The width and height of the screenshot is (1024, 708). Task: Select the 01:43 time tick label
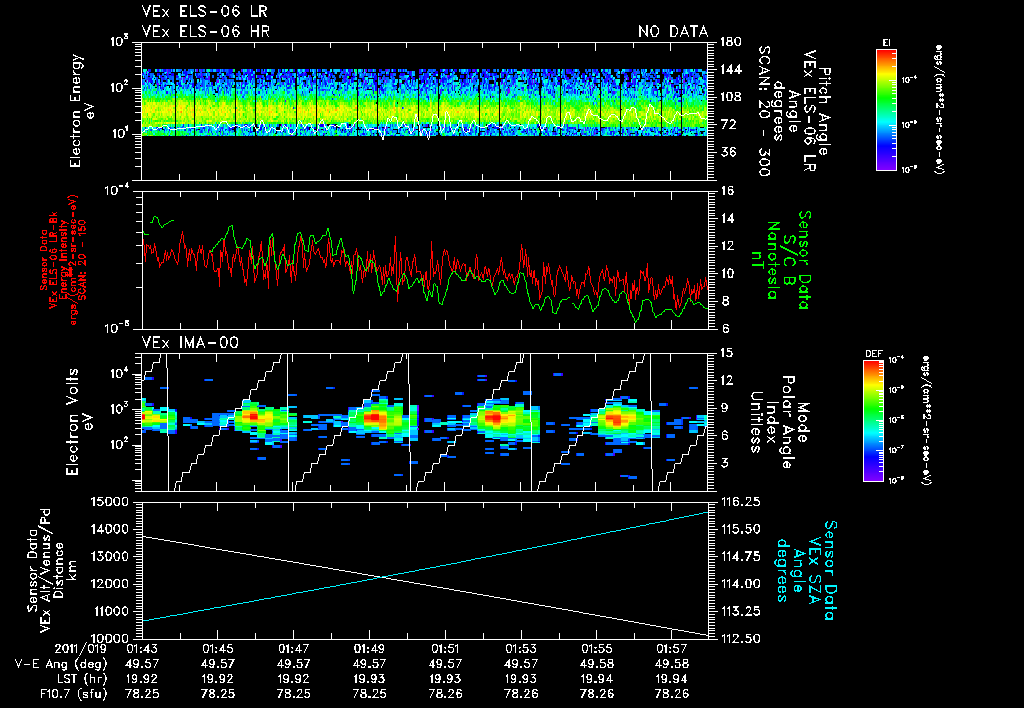[143, 648]
